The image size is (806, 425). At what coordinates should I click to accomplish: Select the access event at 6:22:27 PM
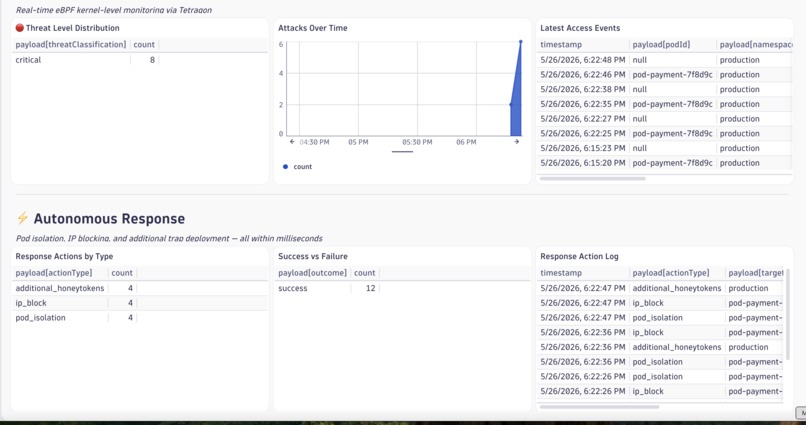click(x=665, y=119)
